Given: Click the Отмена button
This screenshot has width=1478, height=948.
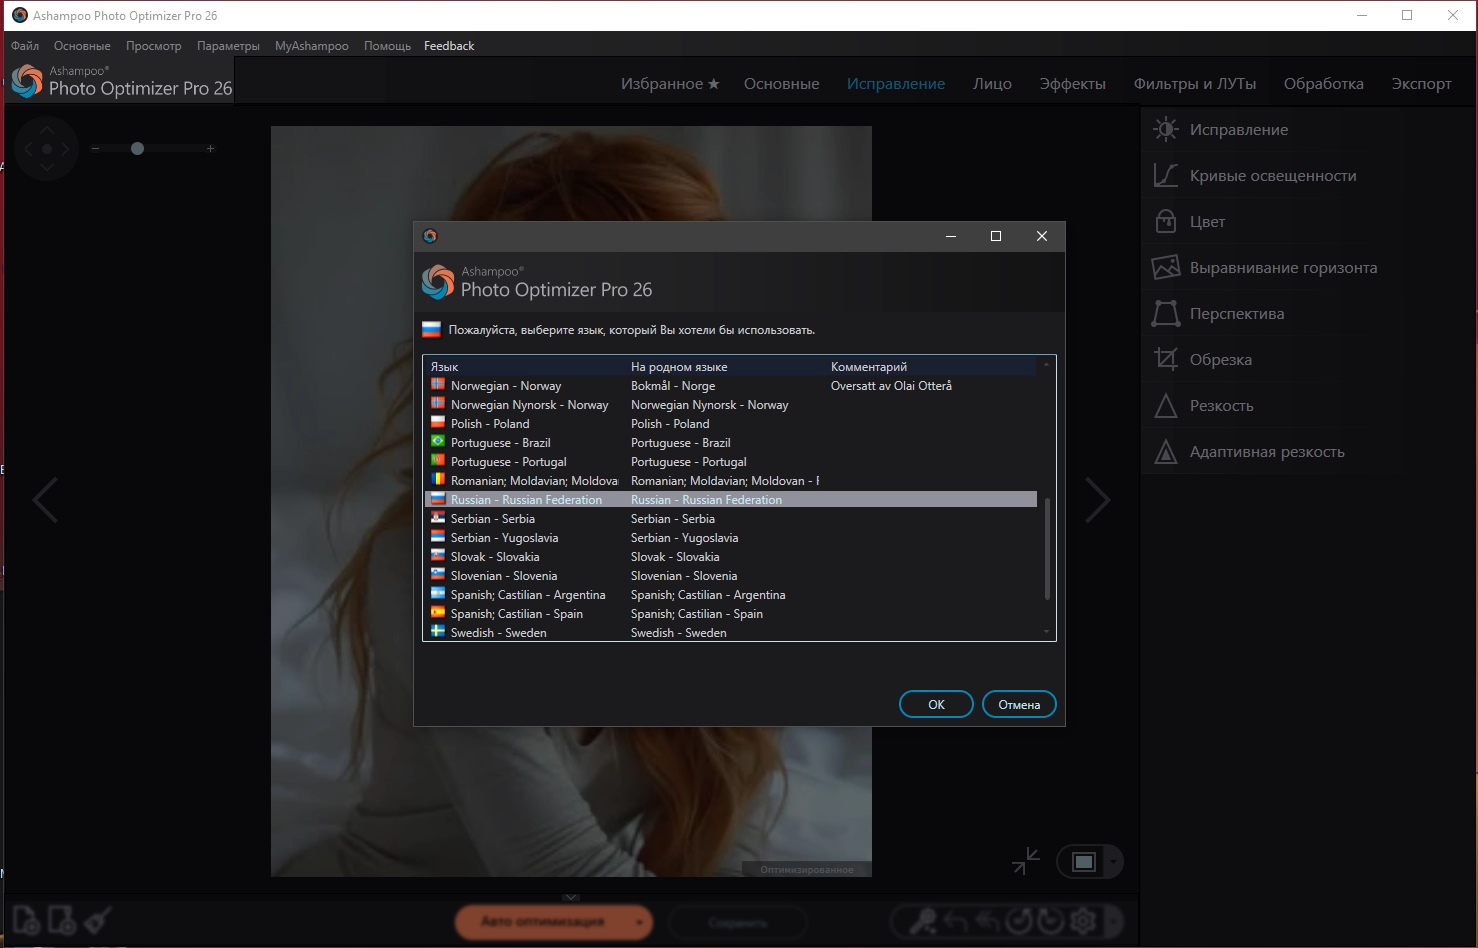Looking at the screenshot, I should tap(1019, 705).
